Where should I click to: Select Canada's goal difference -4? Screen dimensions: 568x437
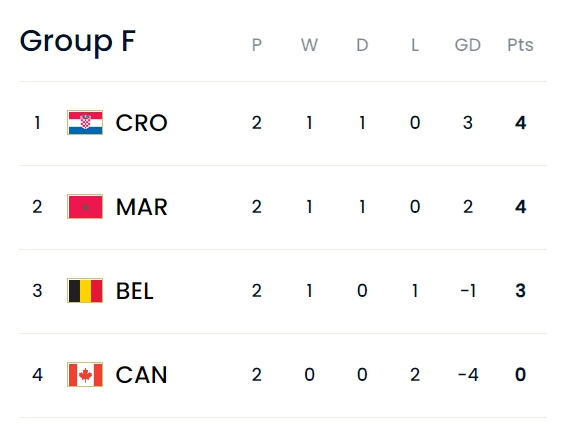[468, 375]
